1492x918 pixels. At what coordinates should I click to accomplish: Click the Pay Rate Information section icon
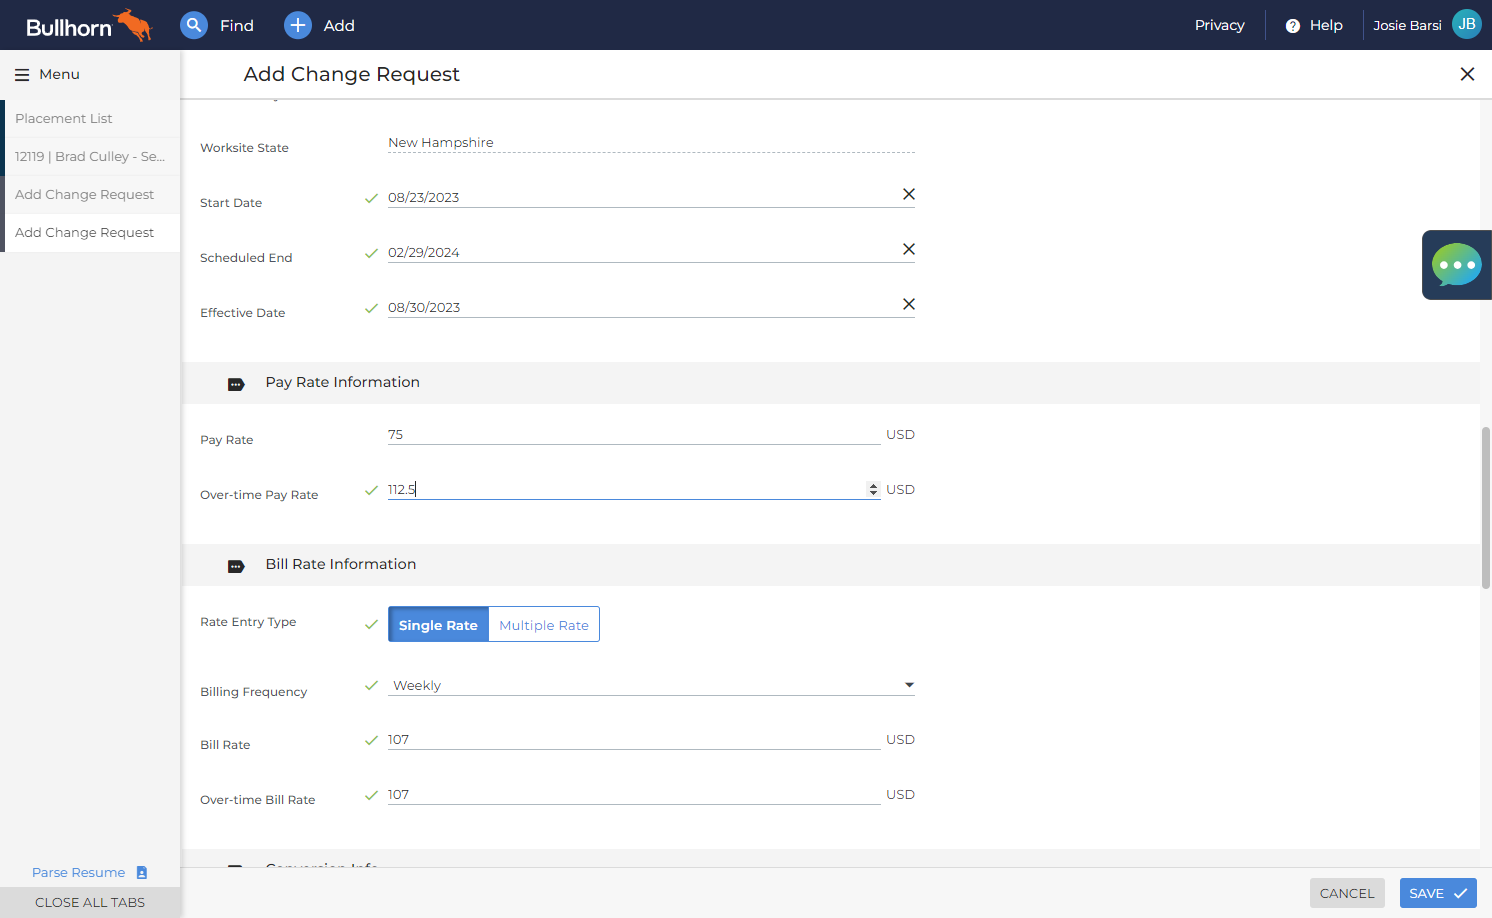point(236,384)
